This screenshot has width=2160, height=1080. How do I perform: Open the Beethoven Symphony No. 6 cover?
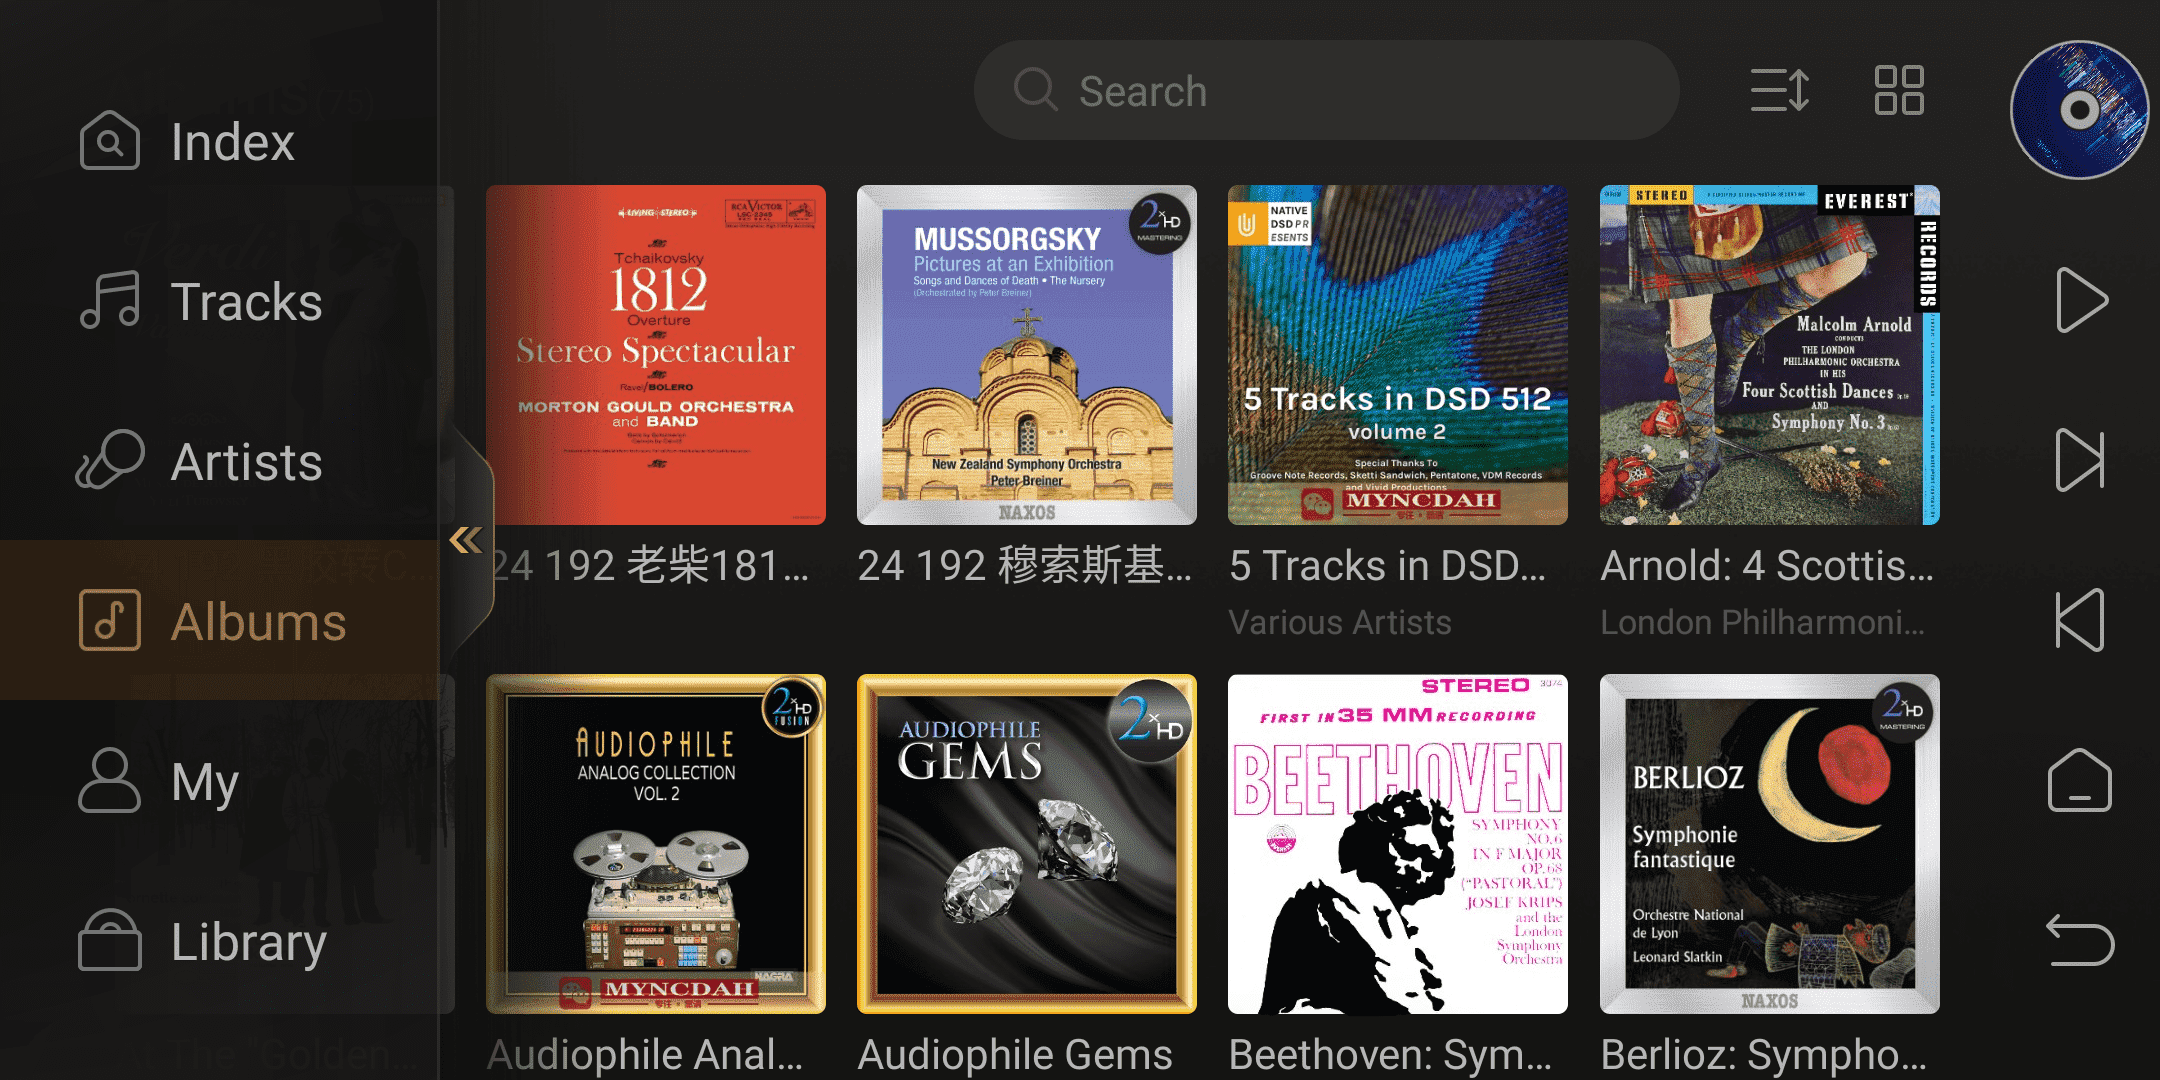click(1398, 844)
